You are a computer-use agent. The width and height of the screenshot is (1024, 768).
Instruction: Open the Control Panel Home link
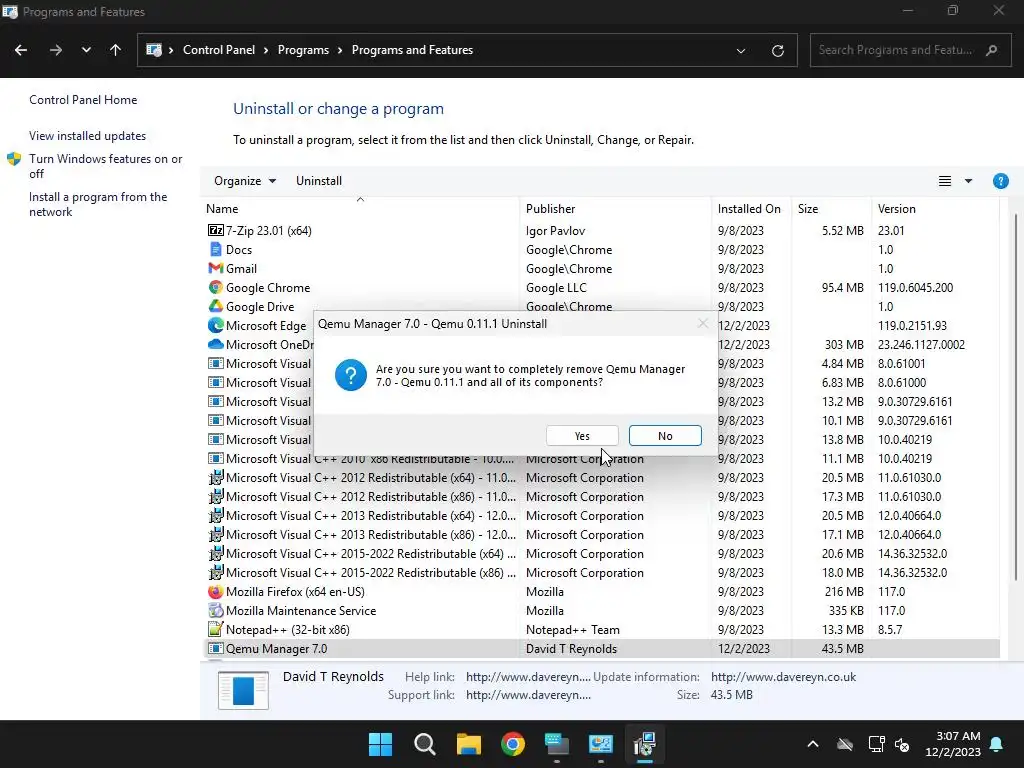pos(83,100)
